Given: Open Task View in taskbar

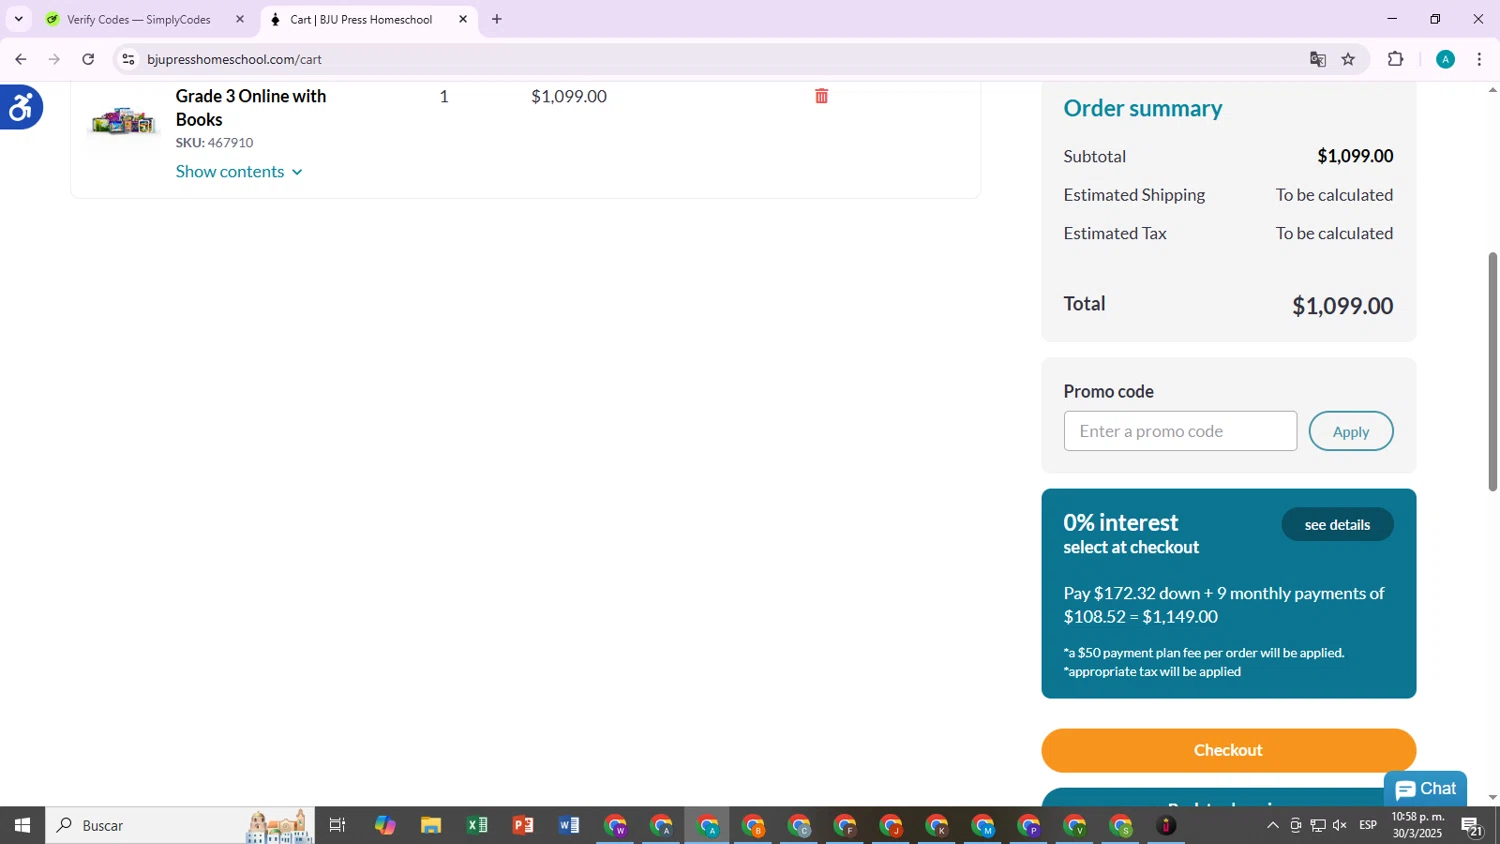Looking at the screenshot, I should click(338, 825).
